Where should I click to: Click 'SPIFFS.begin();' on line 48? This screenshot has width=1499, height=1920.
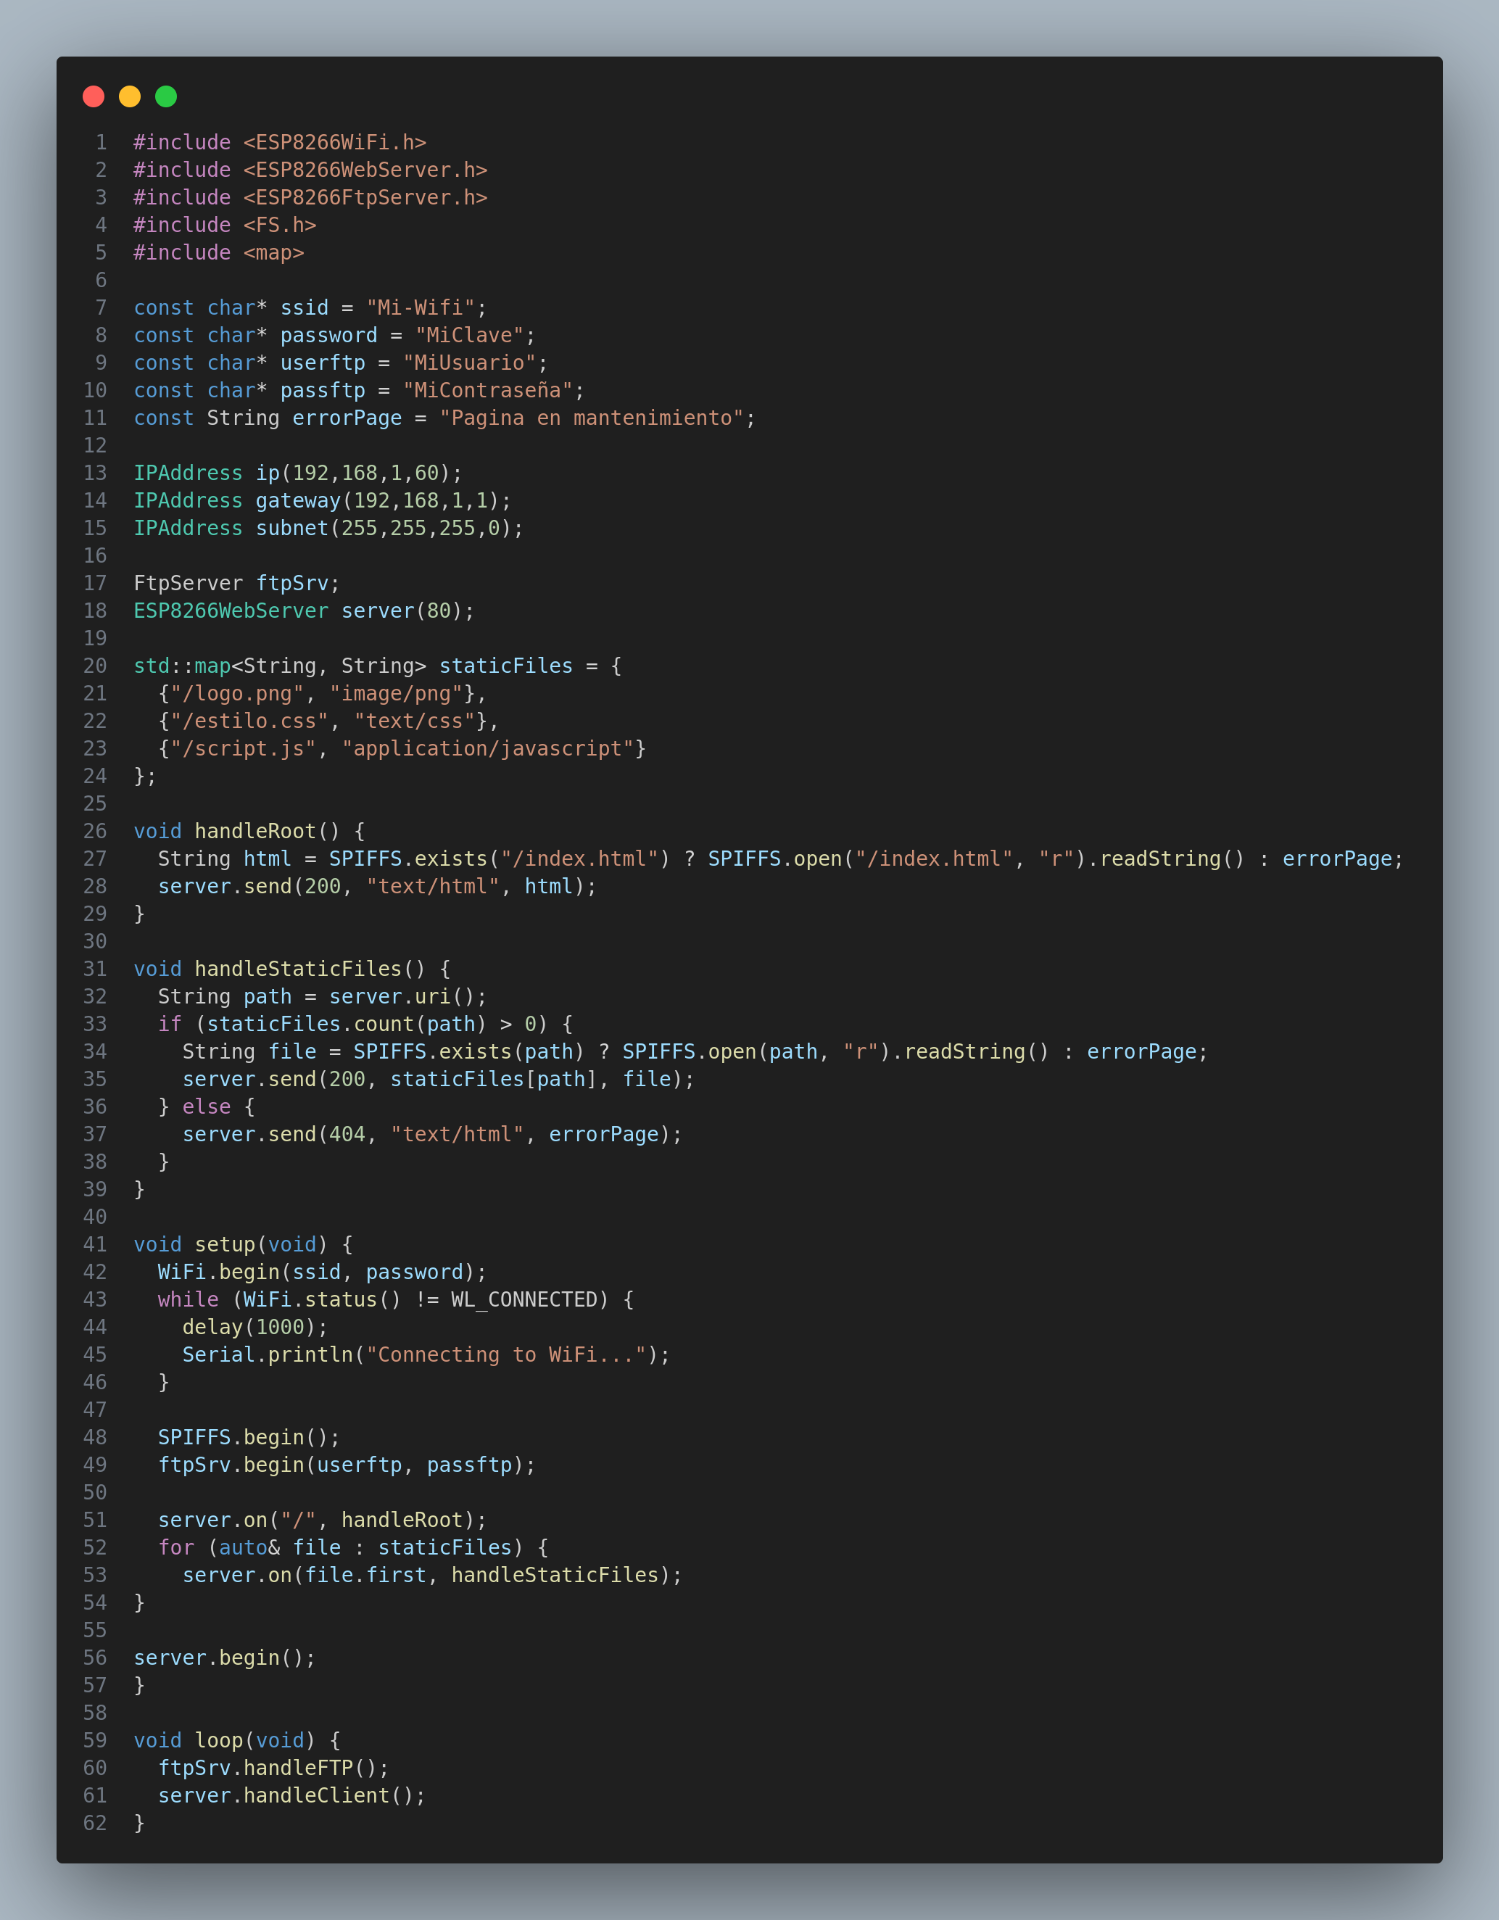point(250,1437)
